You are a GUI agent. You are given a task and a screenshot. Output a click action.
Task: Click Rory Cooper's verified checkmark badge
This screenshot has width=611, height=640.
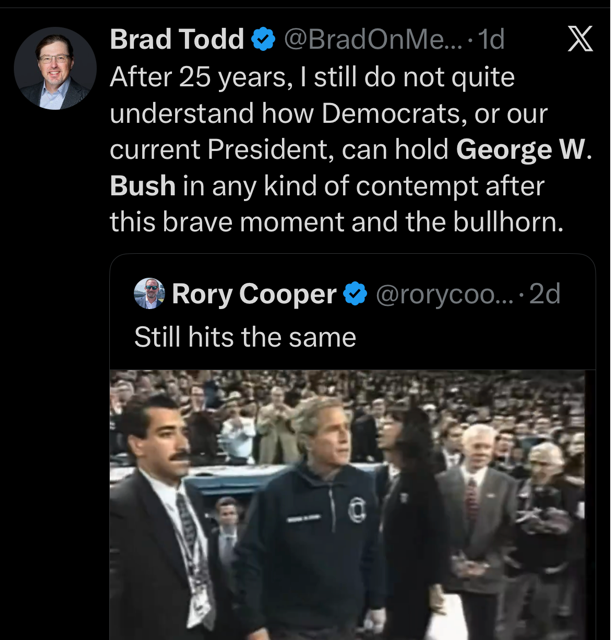point(355,293)
